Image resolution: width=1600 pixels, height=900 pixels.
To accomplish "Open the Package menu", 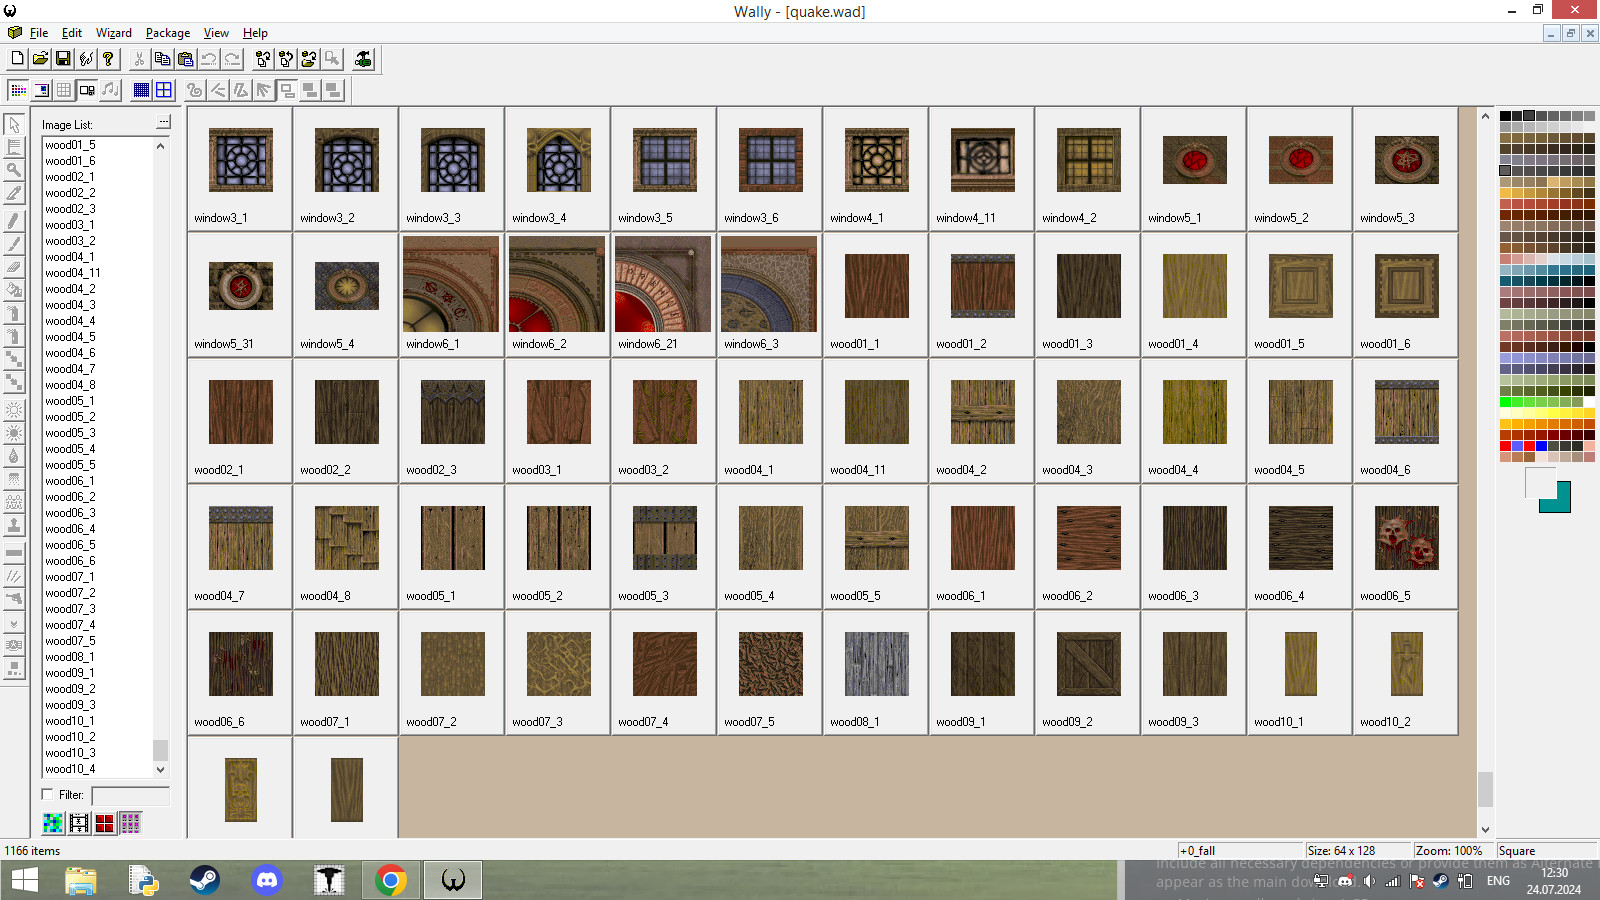I will tap(167, 33).
